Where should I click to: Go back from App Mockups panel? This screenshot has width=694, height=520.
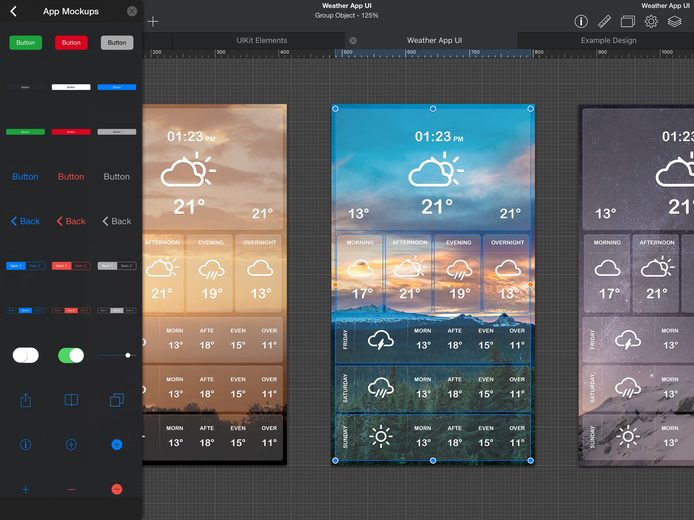pyautogui.click(x=13, y=11)
